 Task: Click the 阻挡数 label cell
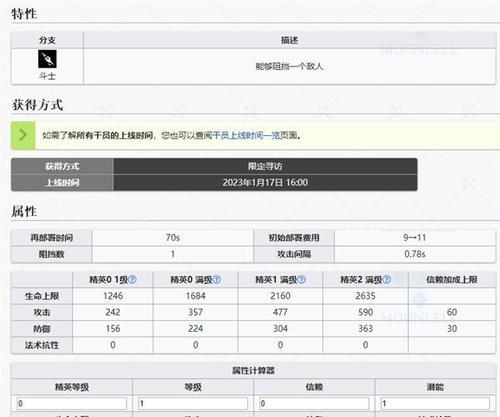pyautogui.click(x=51, y=254)
